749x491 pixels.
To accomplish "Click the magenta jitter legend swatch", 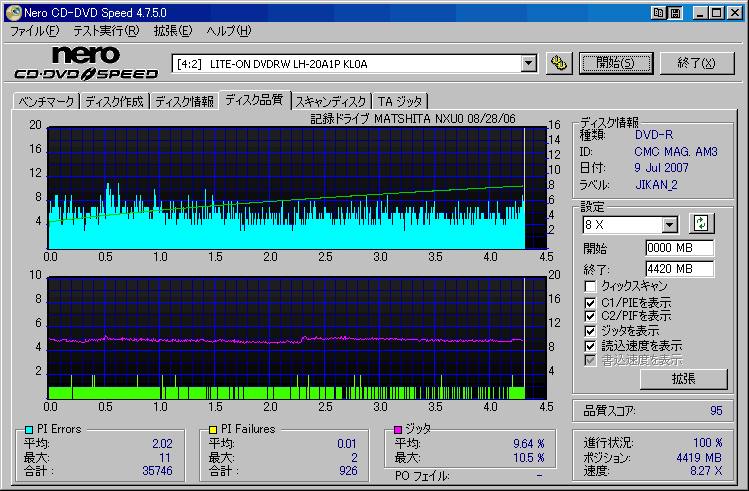I will pyautogui.click(x=397, y=429).
